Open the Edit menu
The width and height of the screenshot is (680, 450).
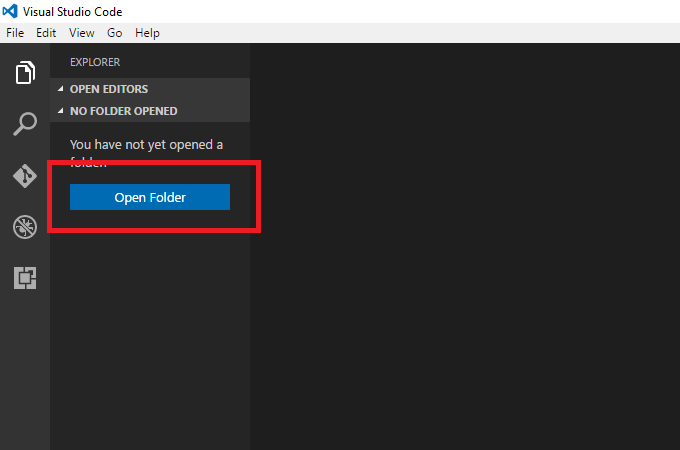click(x=46, y=33)
